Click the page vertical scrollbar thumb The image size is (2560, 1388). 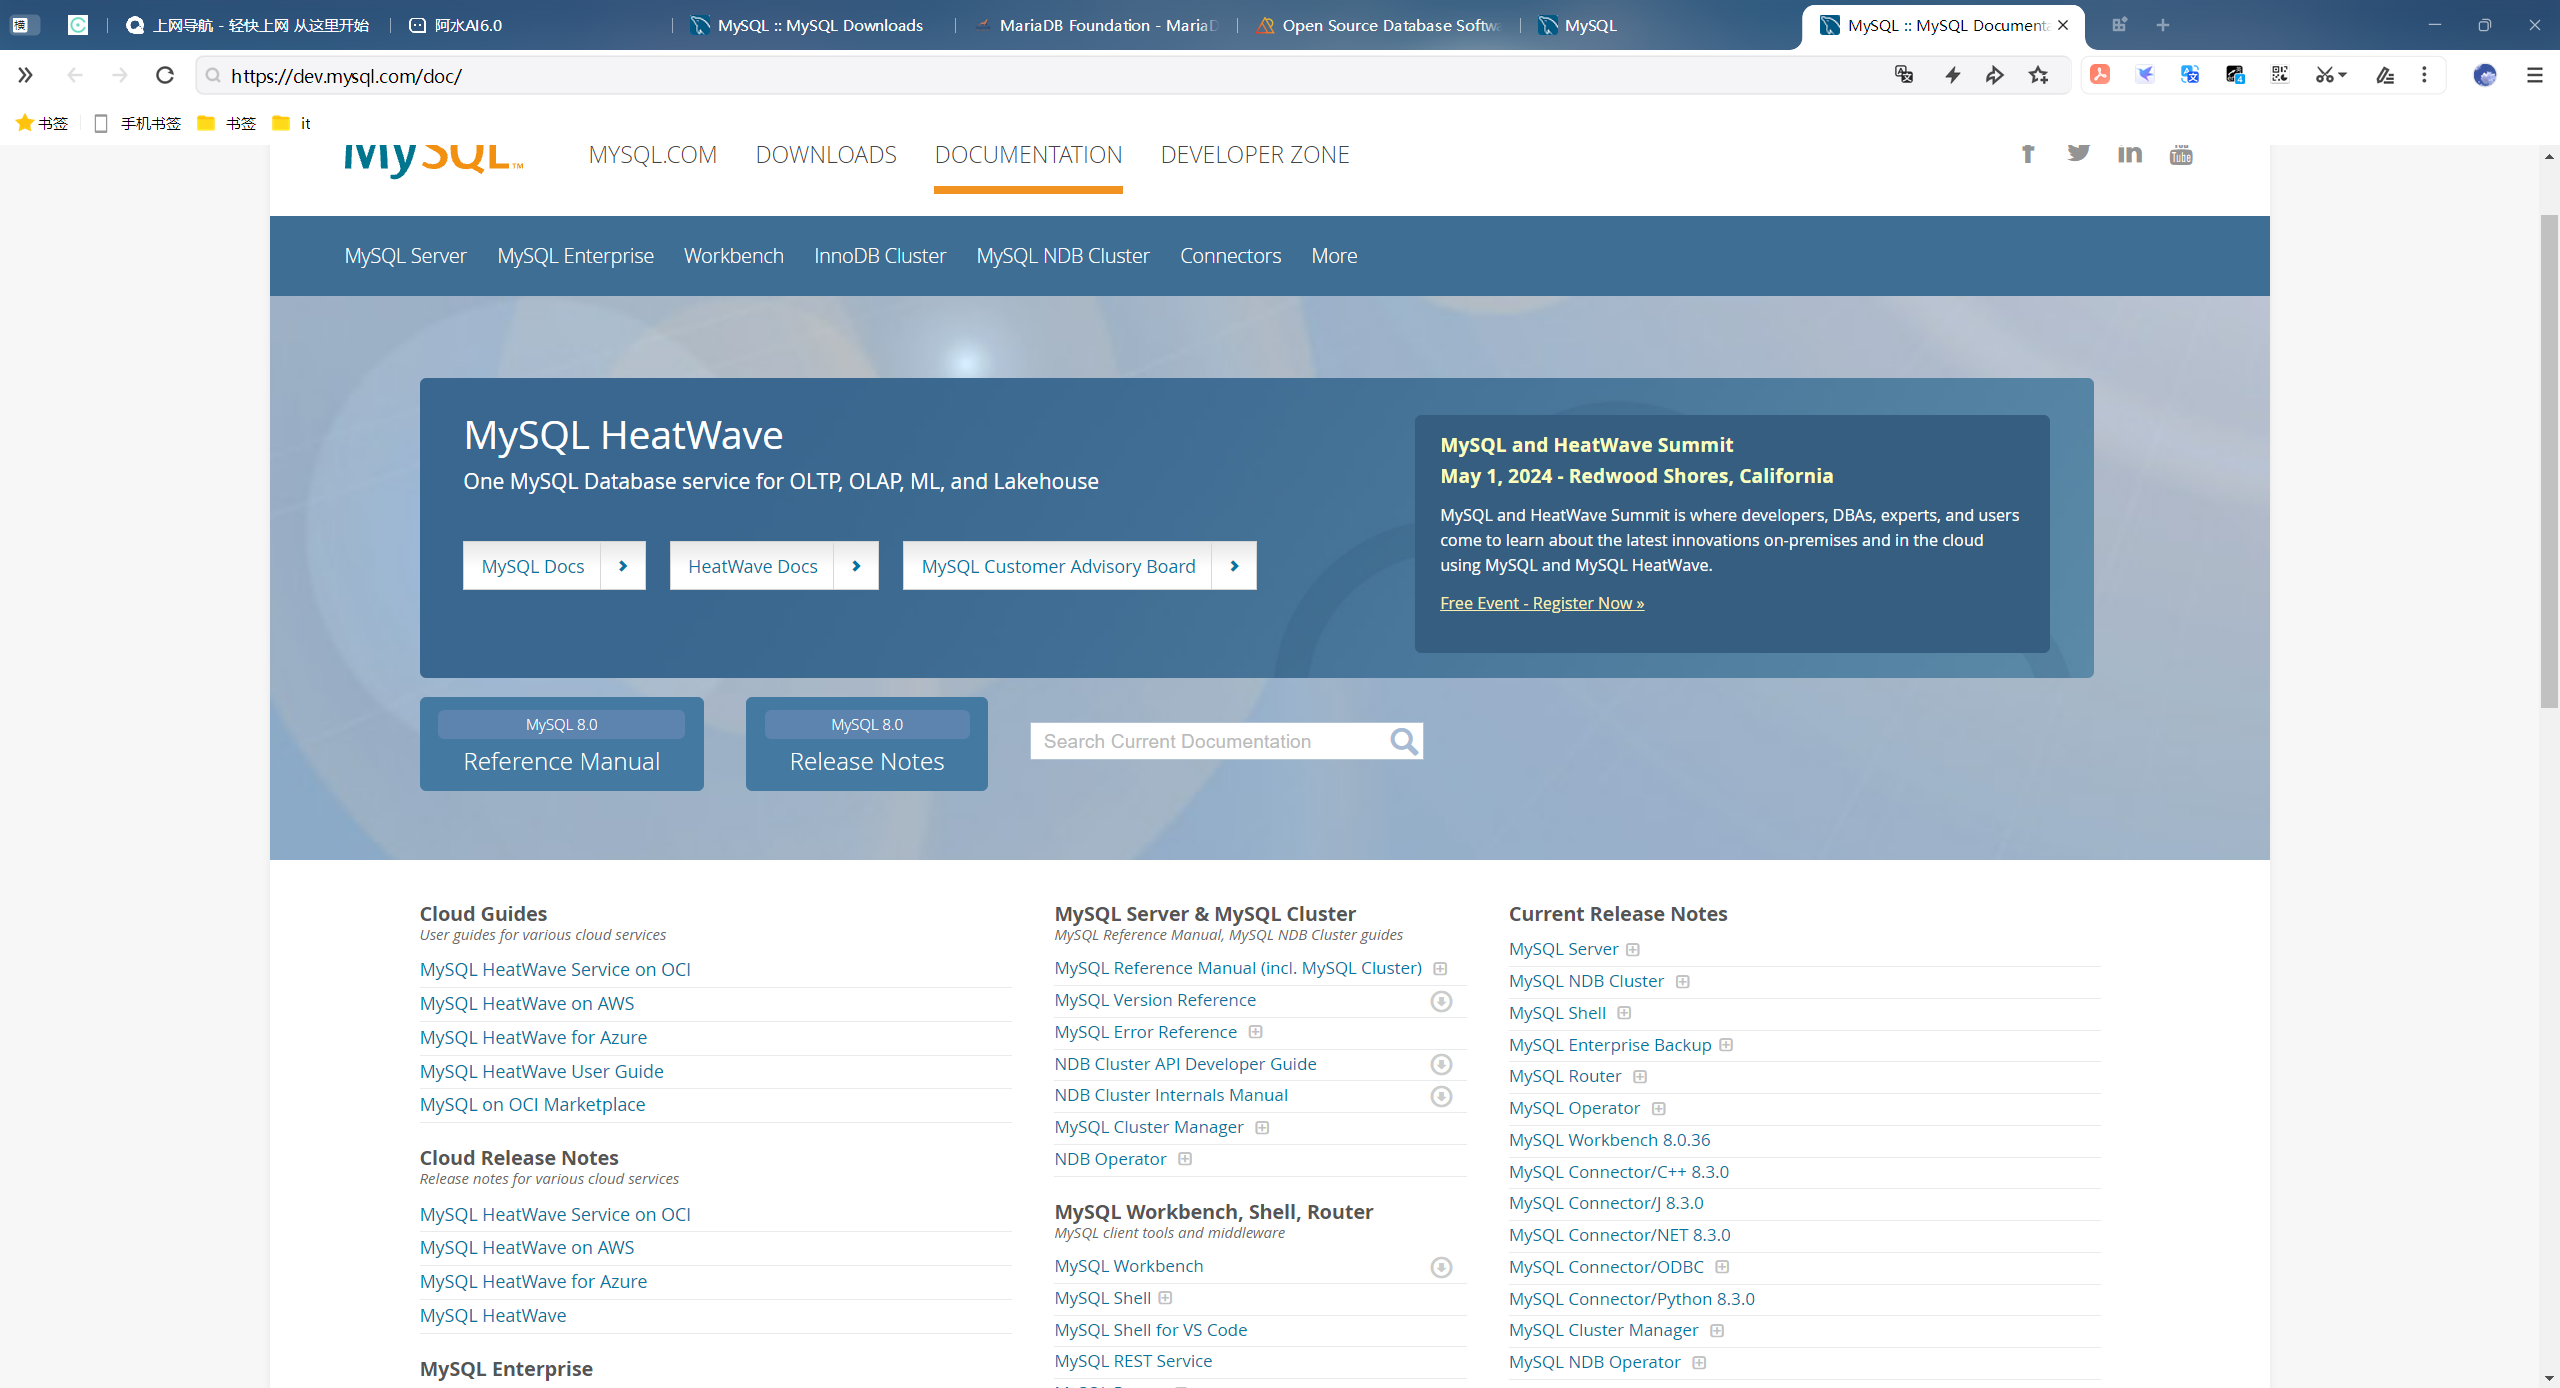(x=2549, y=460)
